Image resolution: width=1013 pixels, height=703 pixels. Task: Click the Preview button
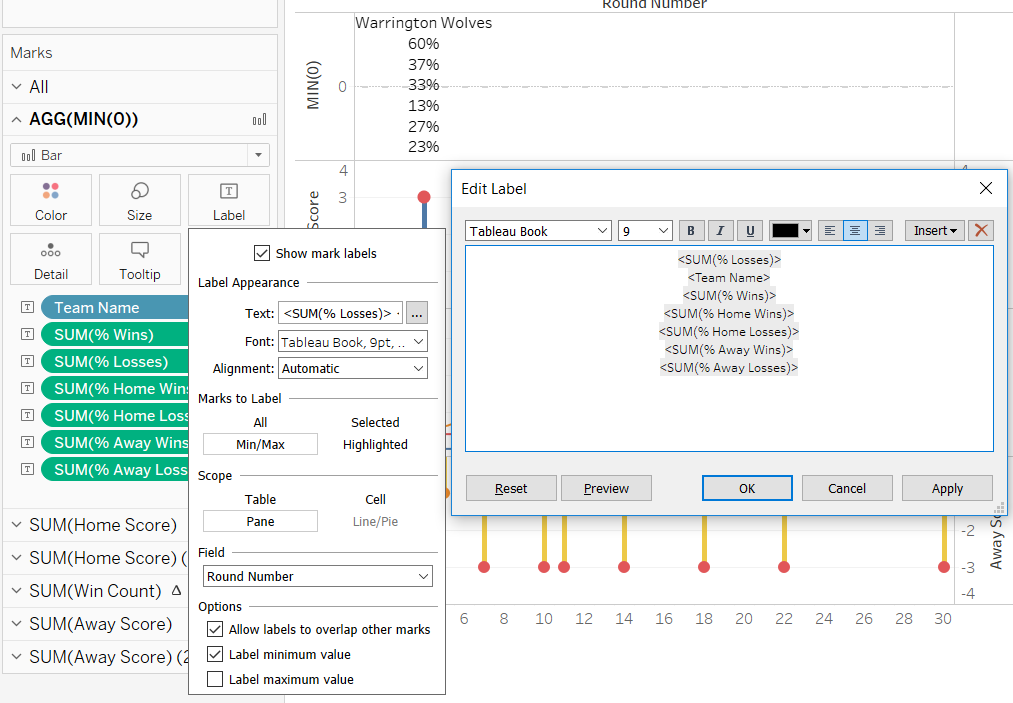[x=606, y=488]
